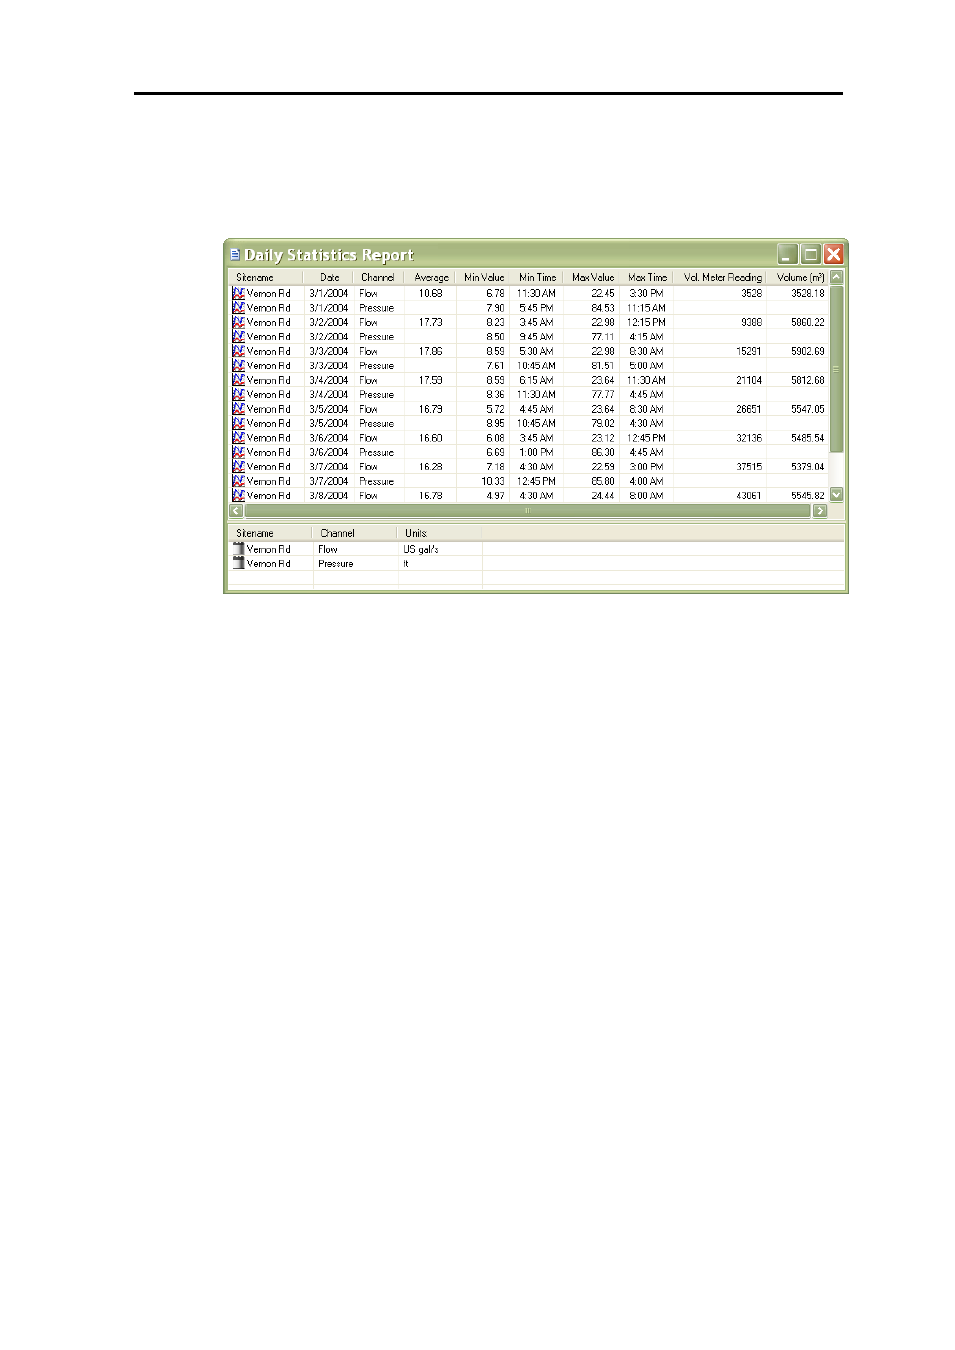Click the graph icon in the 3/4/2004 Flow row
The width and height of the screenshot is (955, 1350).
(x=238, y=380)
